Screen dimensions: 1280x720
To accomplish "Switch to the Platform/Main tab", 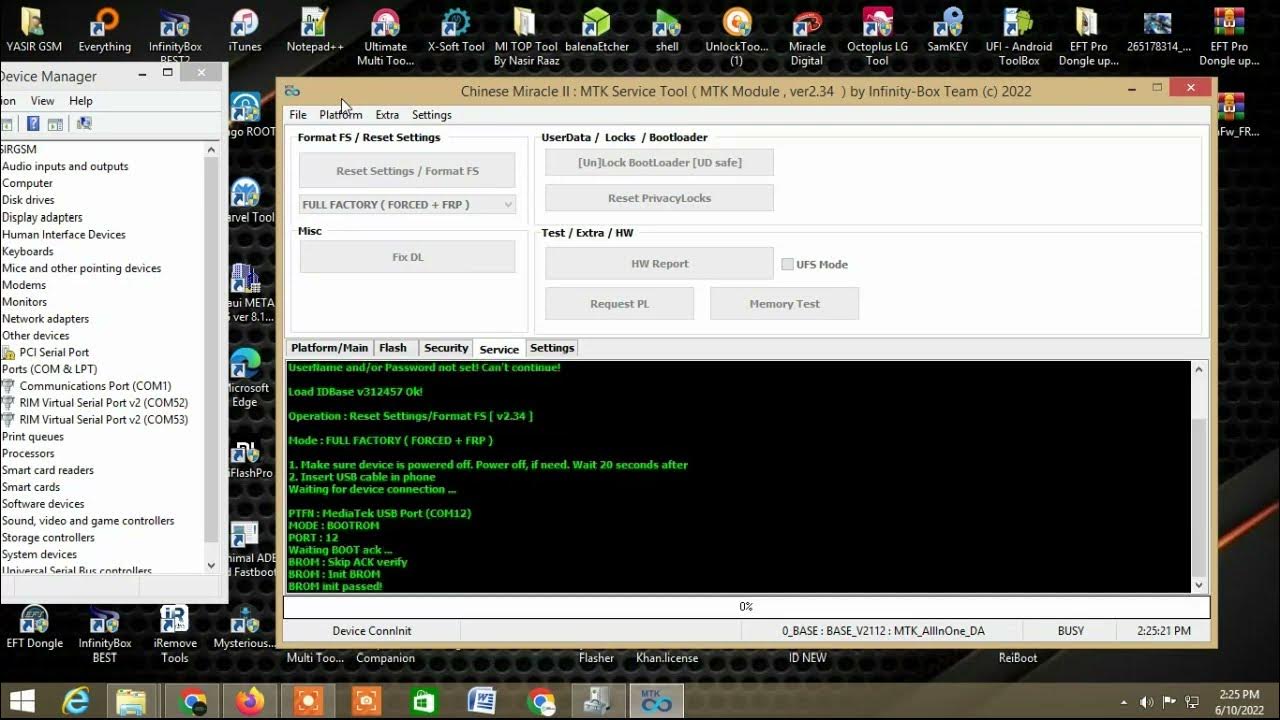I will click(329, 348).
